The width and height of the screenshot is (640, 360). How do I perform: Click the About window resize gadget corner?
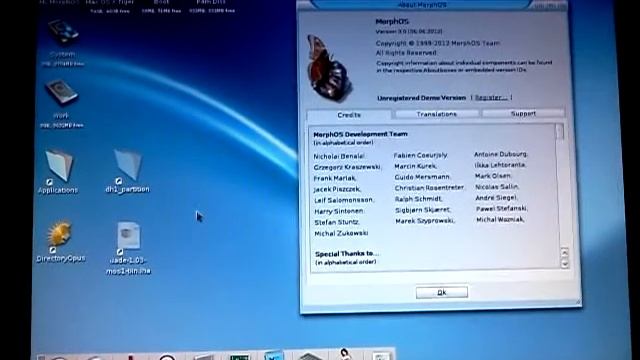coord(578,302)
